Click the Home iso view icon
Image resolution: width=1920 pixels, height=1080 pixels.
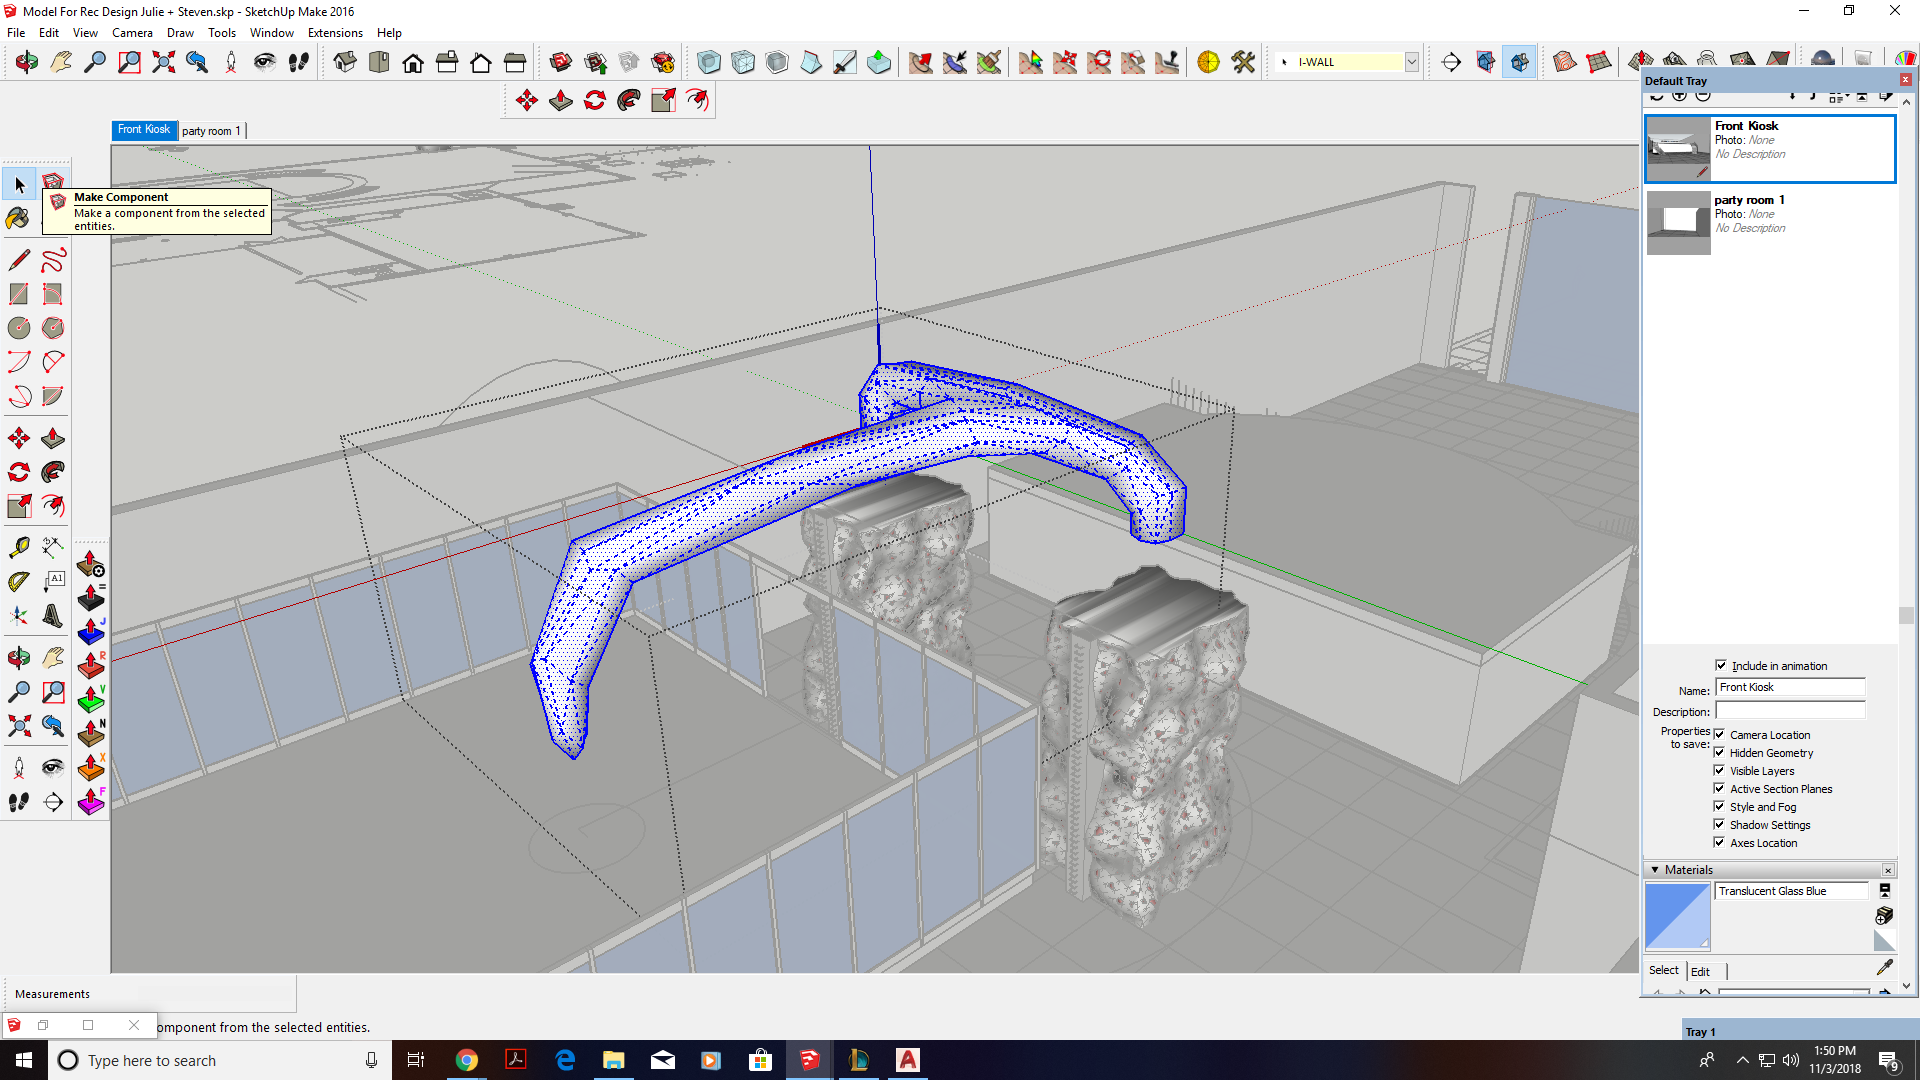(x=344, y=62)
